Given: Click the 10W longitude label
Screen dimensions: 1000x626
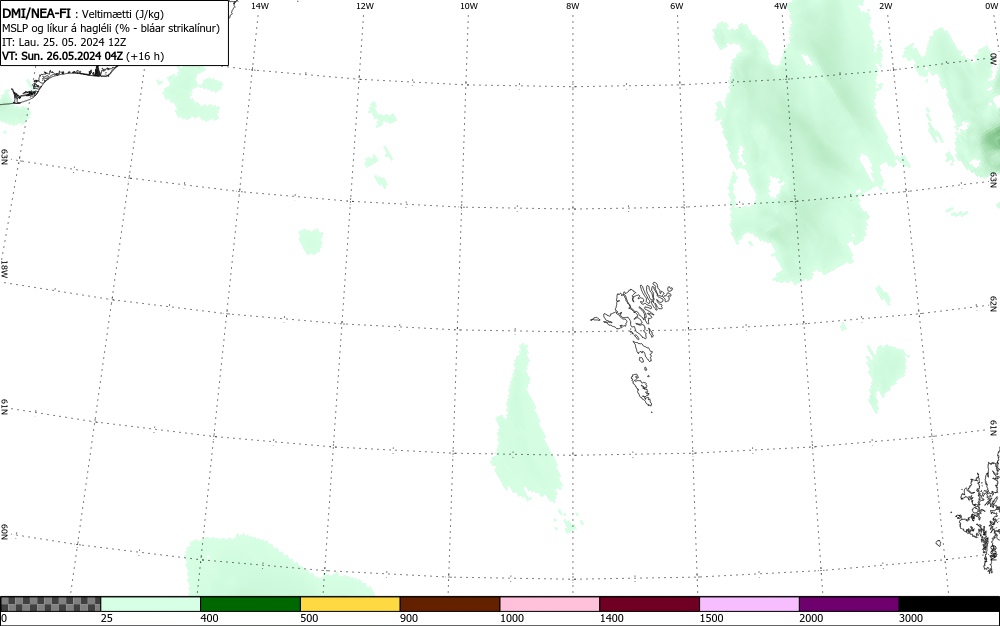Looking at the screenshot, I should pos(469,6).
